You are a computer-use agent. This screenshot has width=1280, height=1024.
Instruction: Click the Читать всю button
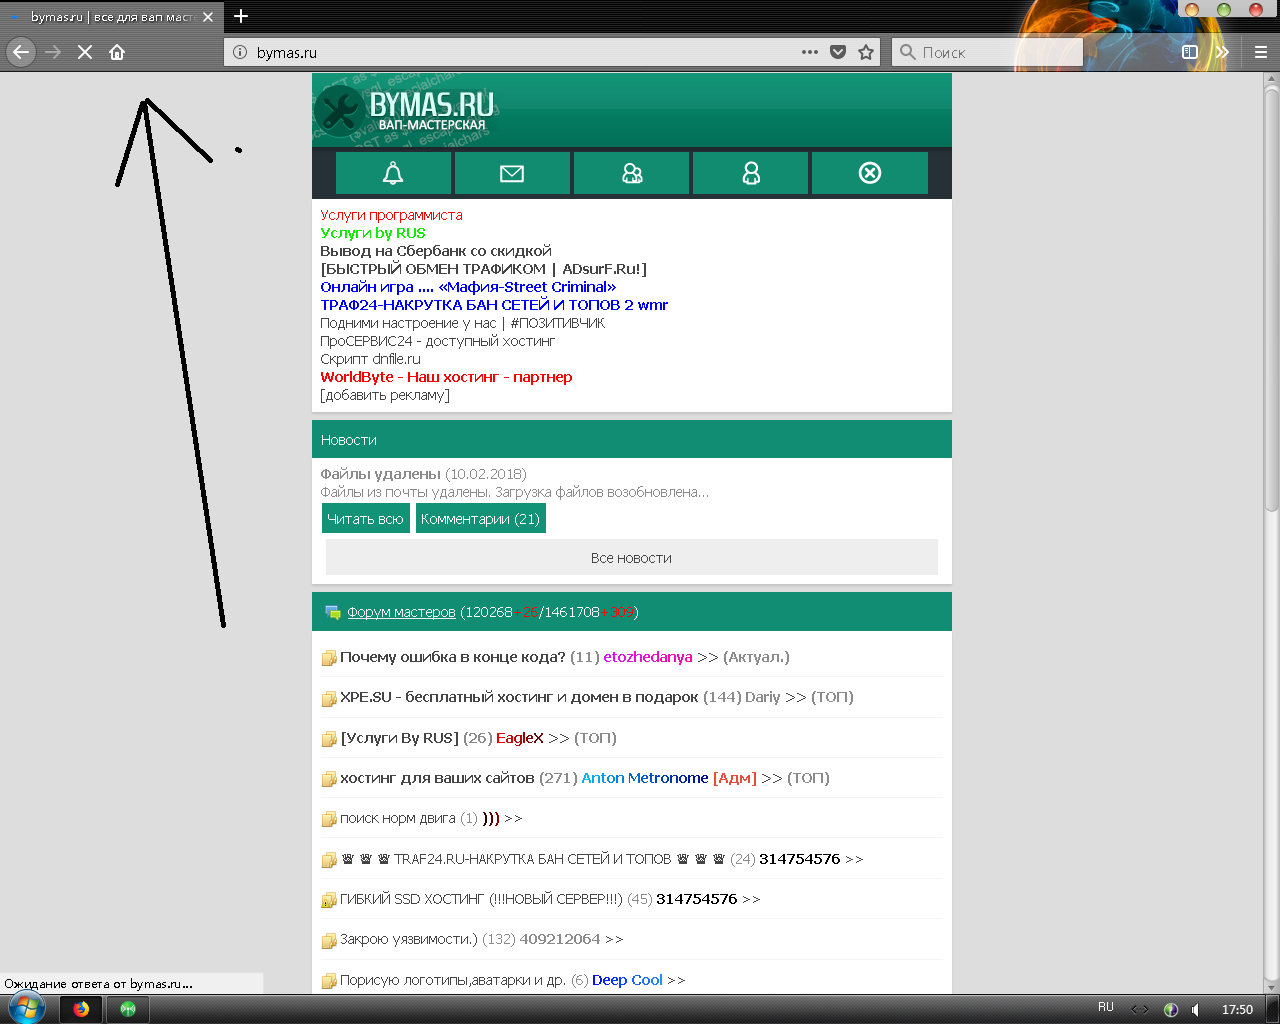click(365, 519)
